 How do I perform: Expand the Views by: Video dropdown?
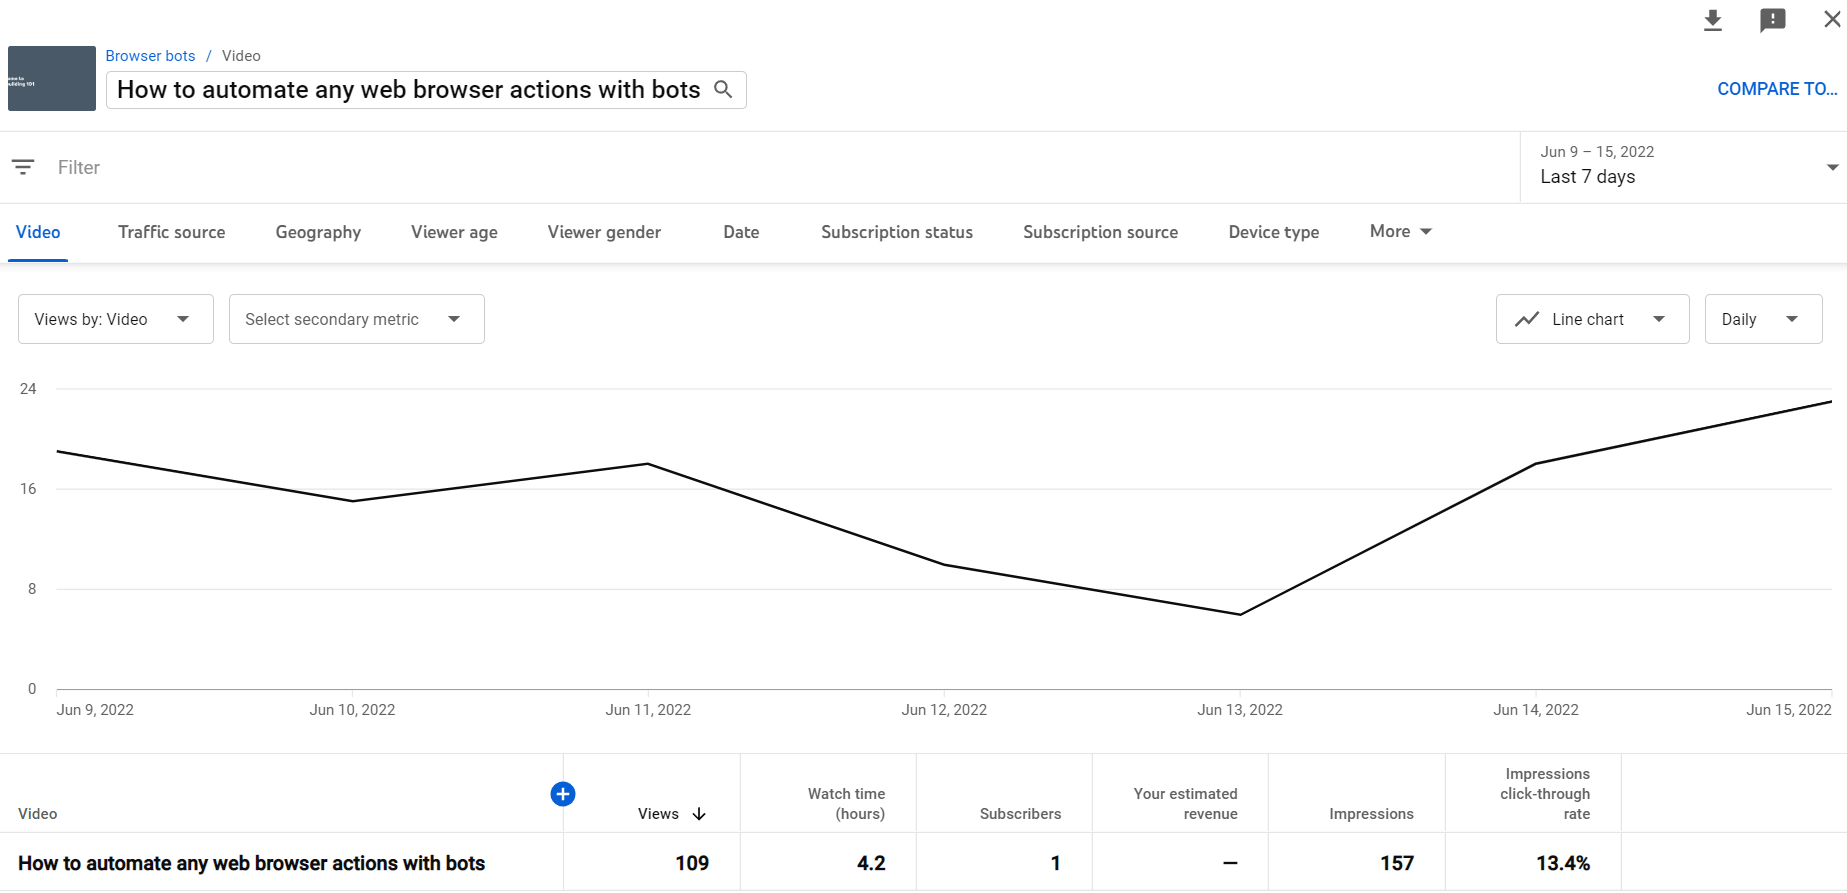(116, 319)
